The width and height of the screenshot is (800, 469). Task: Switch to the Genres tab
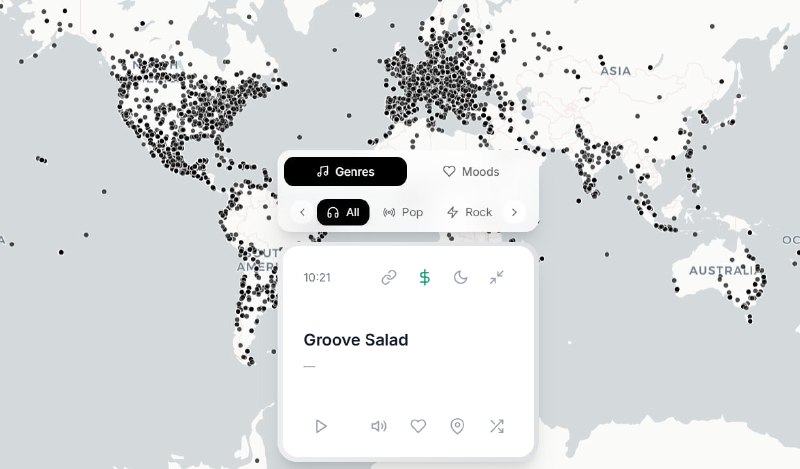[345, 172]
